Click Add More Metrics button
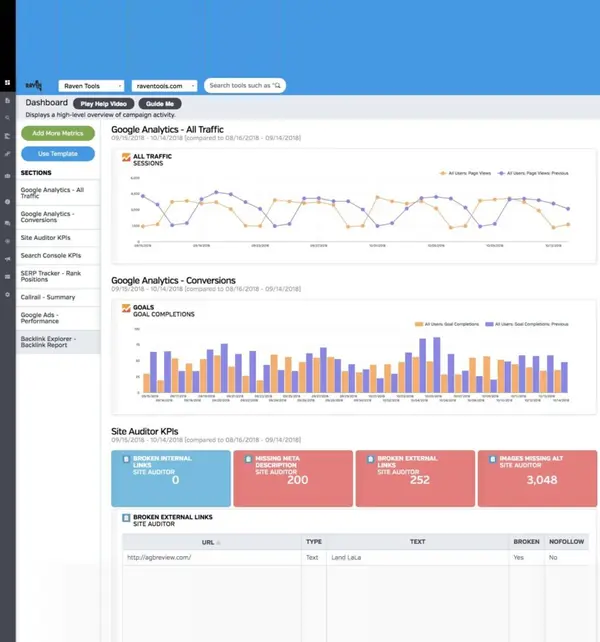 [x=58, y=133]
